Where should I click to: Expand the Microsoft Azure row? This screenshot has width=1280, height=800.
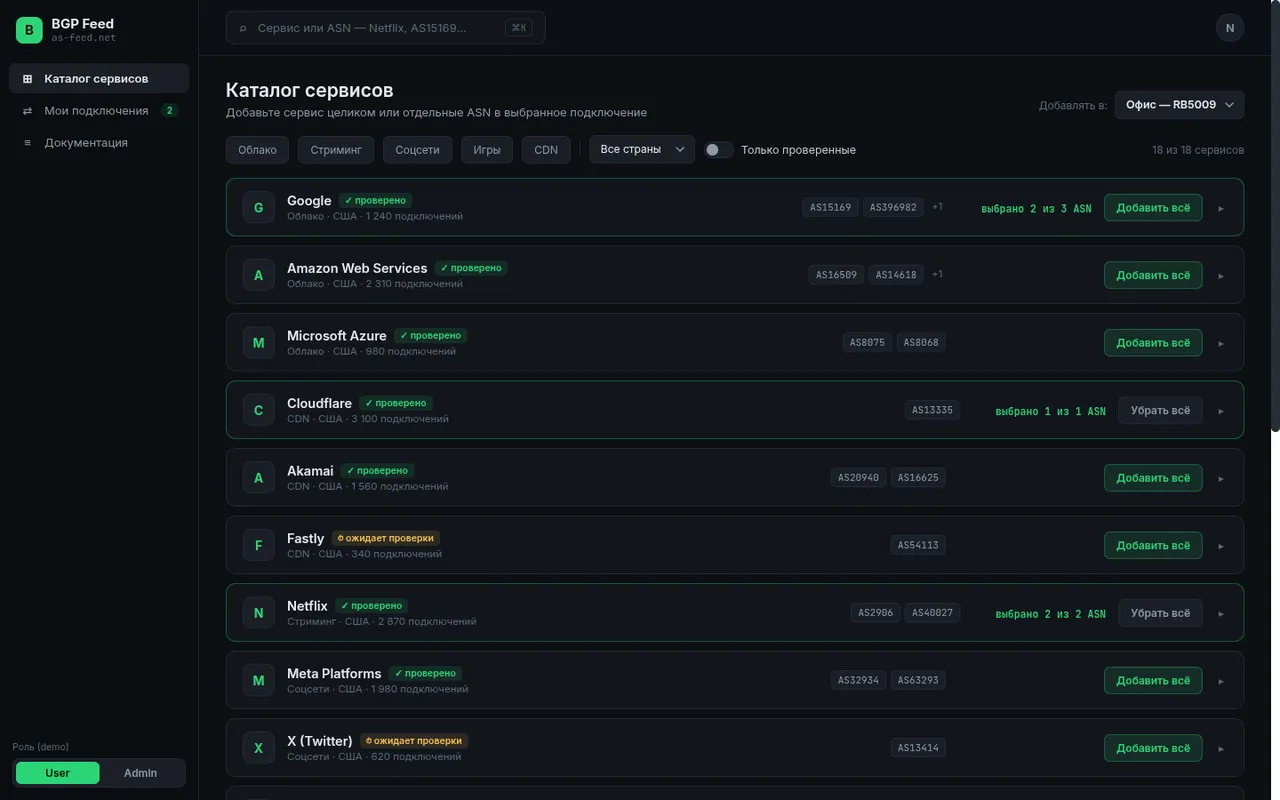(x=1221, y=343)
